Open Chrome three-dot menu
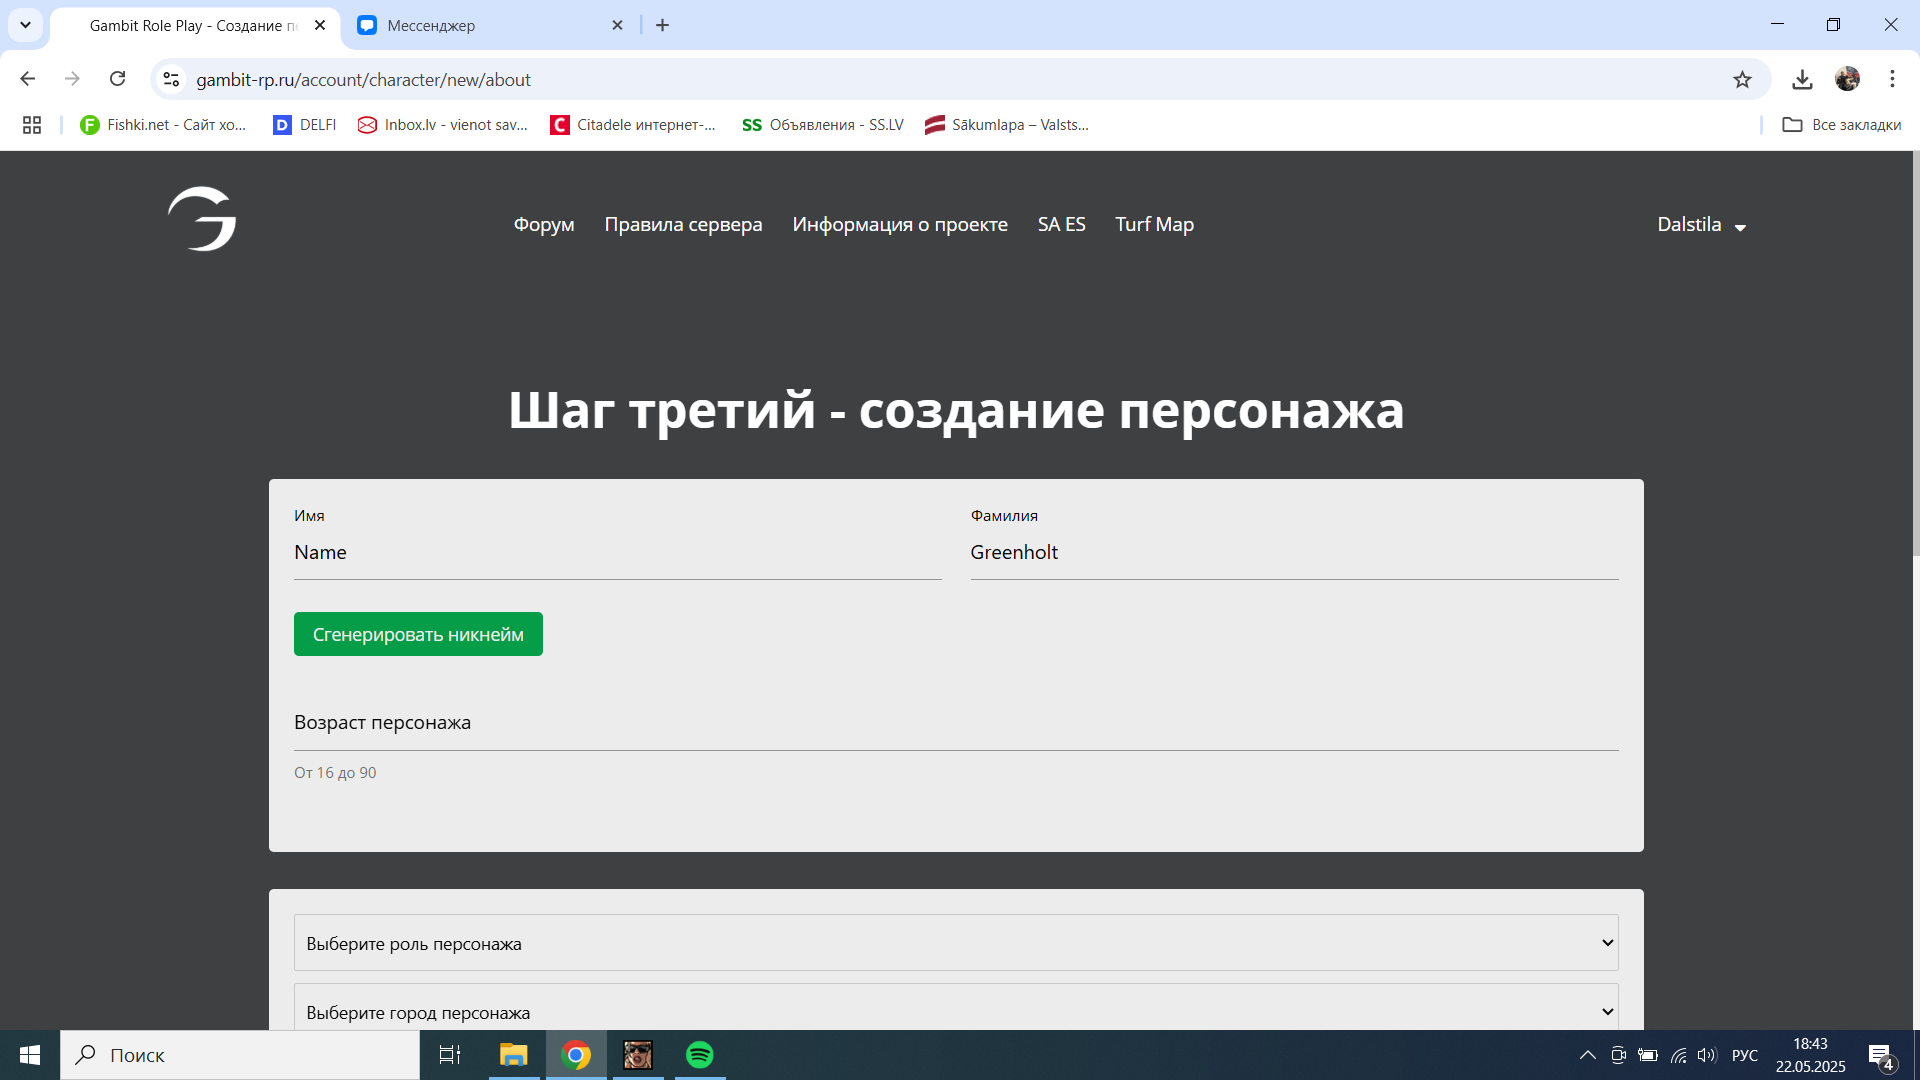 tap(1892, 80)
